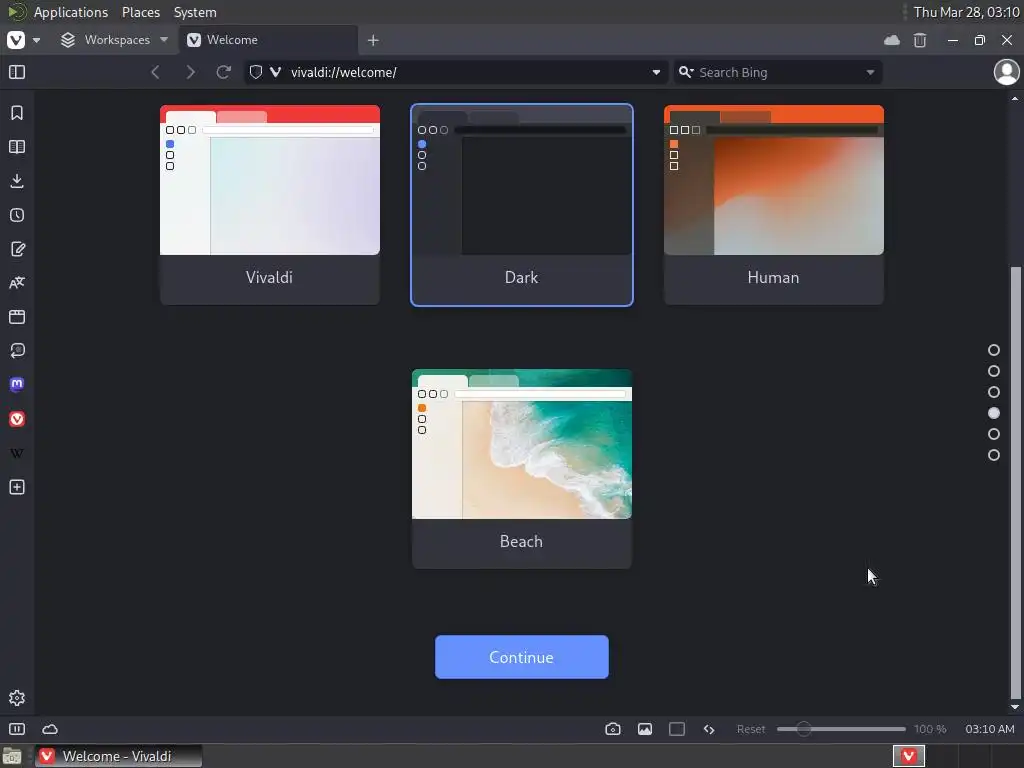The width and height of the screenshot is (1024, 768).
Task: Expand the search field dropdown arrow
Action: tap(870, 72)
